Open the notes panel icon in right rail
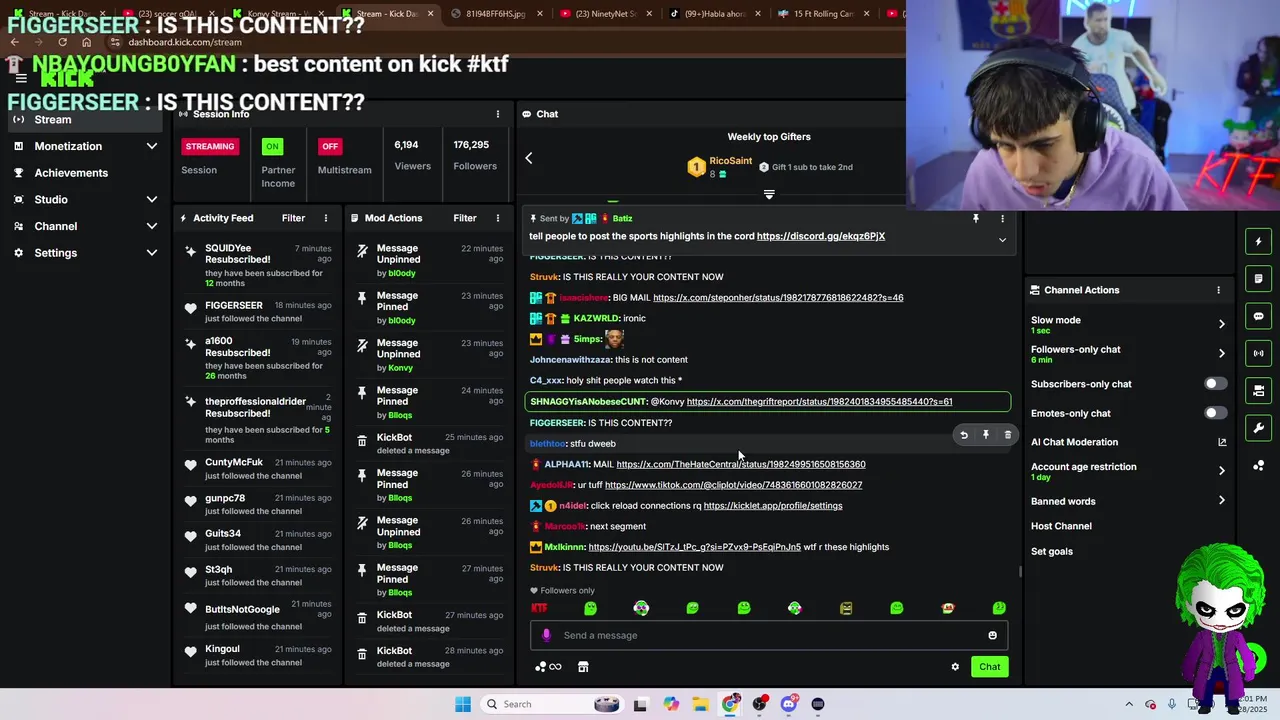1280x720 pixels. click(x=1258, y=279)
